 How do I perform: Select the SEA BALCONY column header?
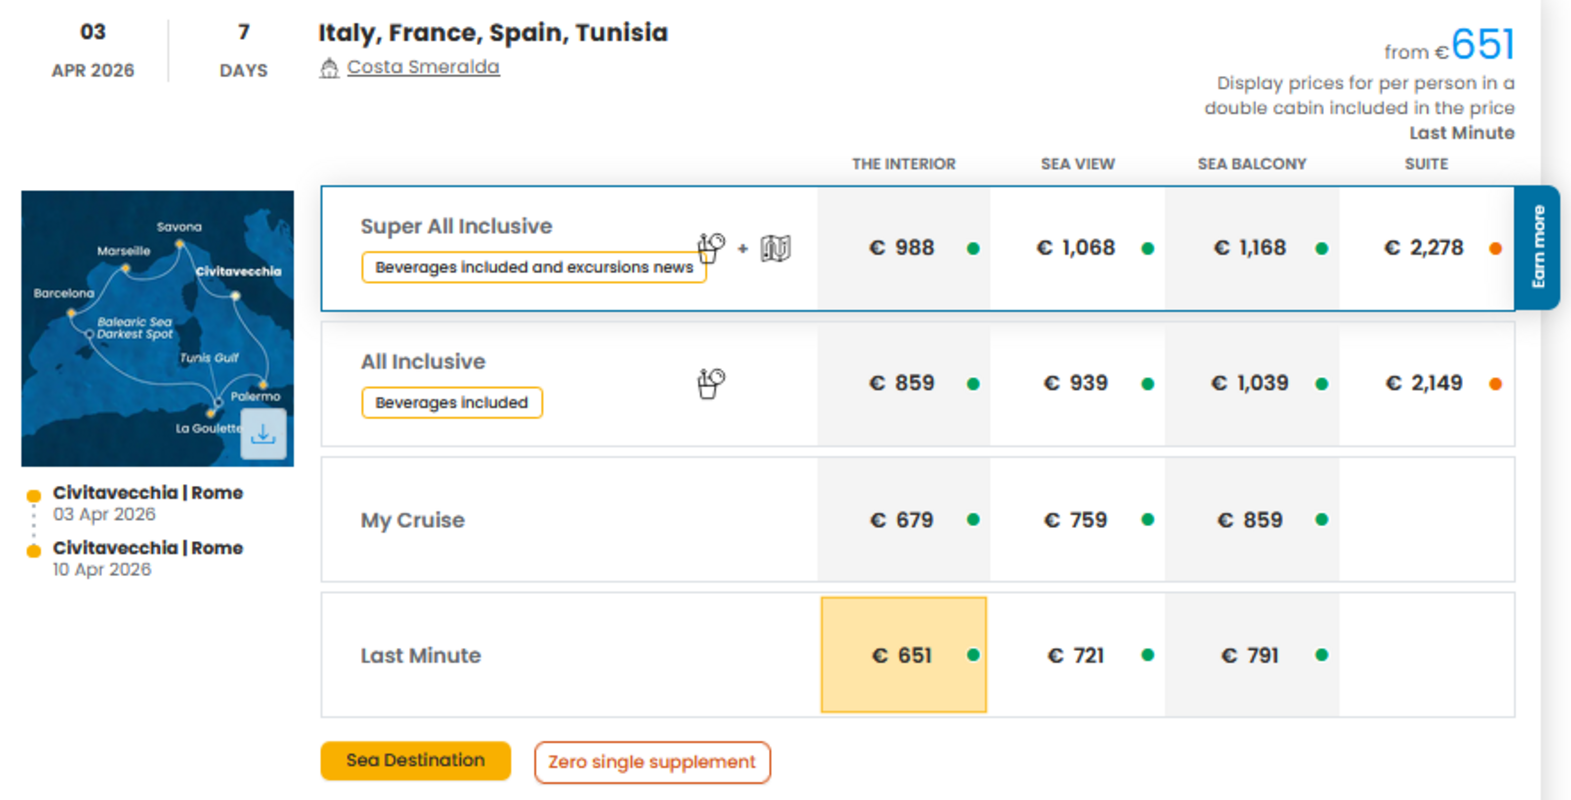(1252, 164)
